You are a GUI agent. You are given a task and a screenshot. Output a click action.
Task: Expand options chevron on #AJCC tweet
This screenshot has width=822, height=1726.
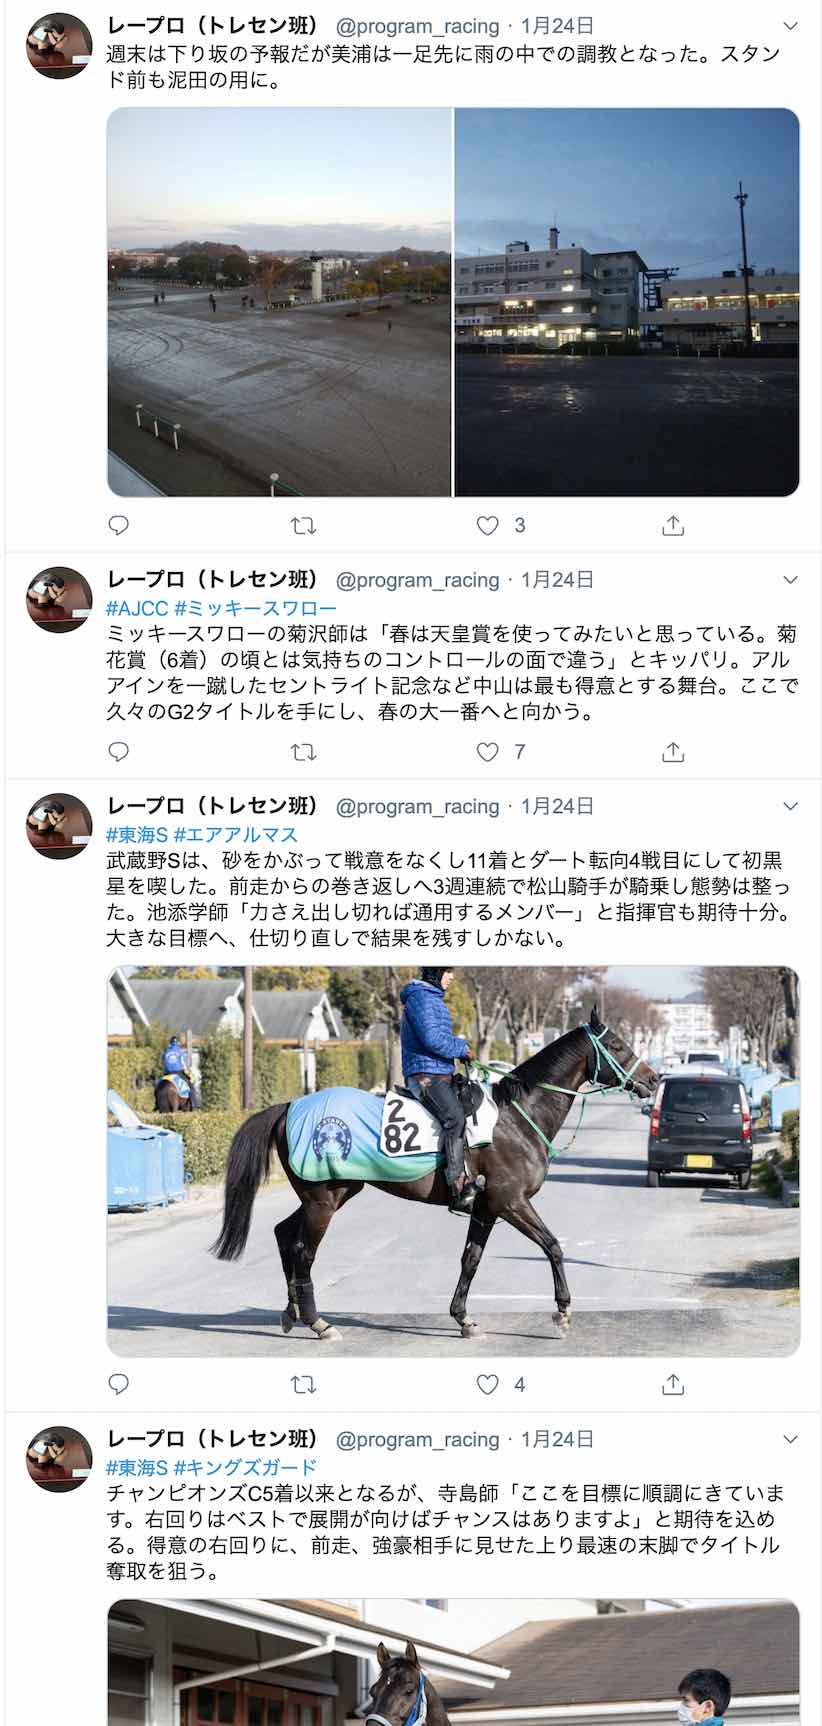click(x=790, y=580)
